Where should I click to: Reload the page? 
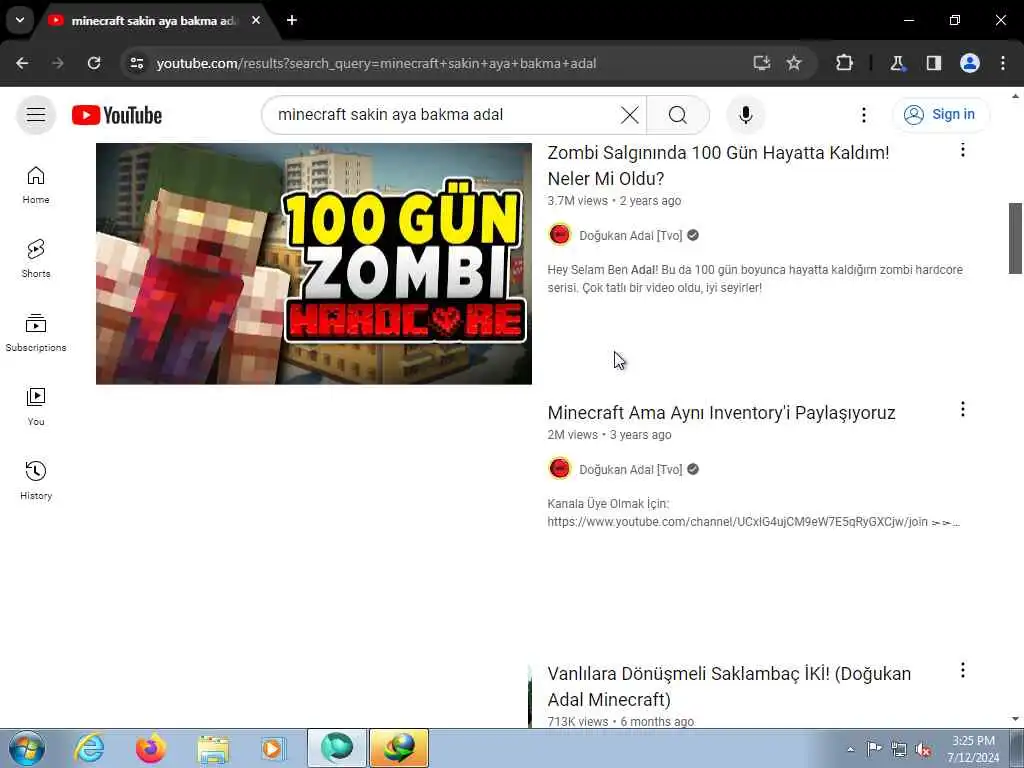tap(94, 63)
